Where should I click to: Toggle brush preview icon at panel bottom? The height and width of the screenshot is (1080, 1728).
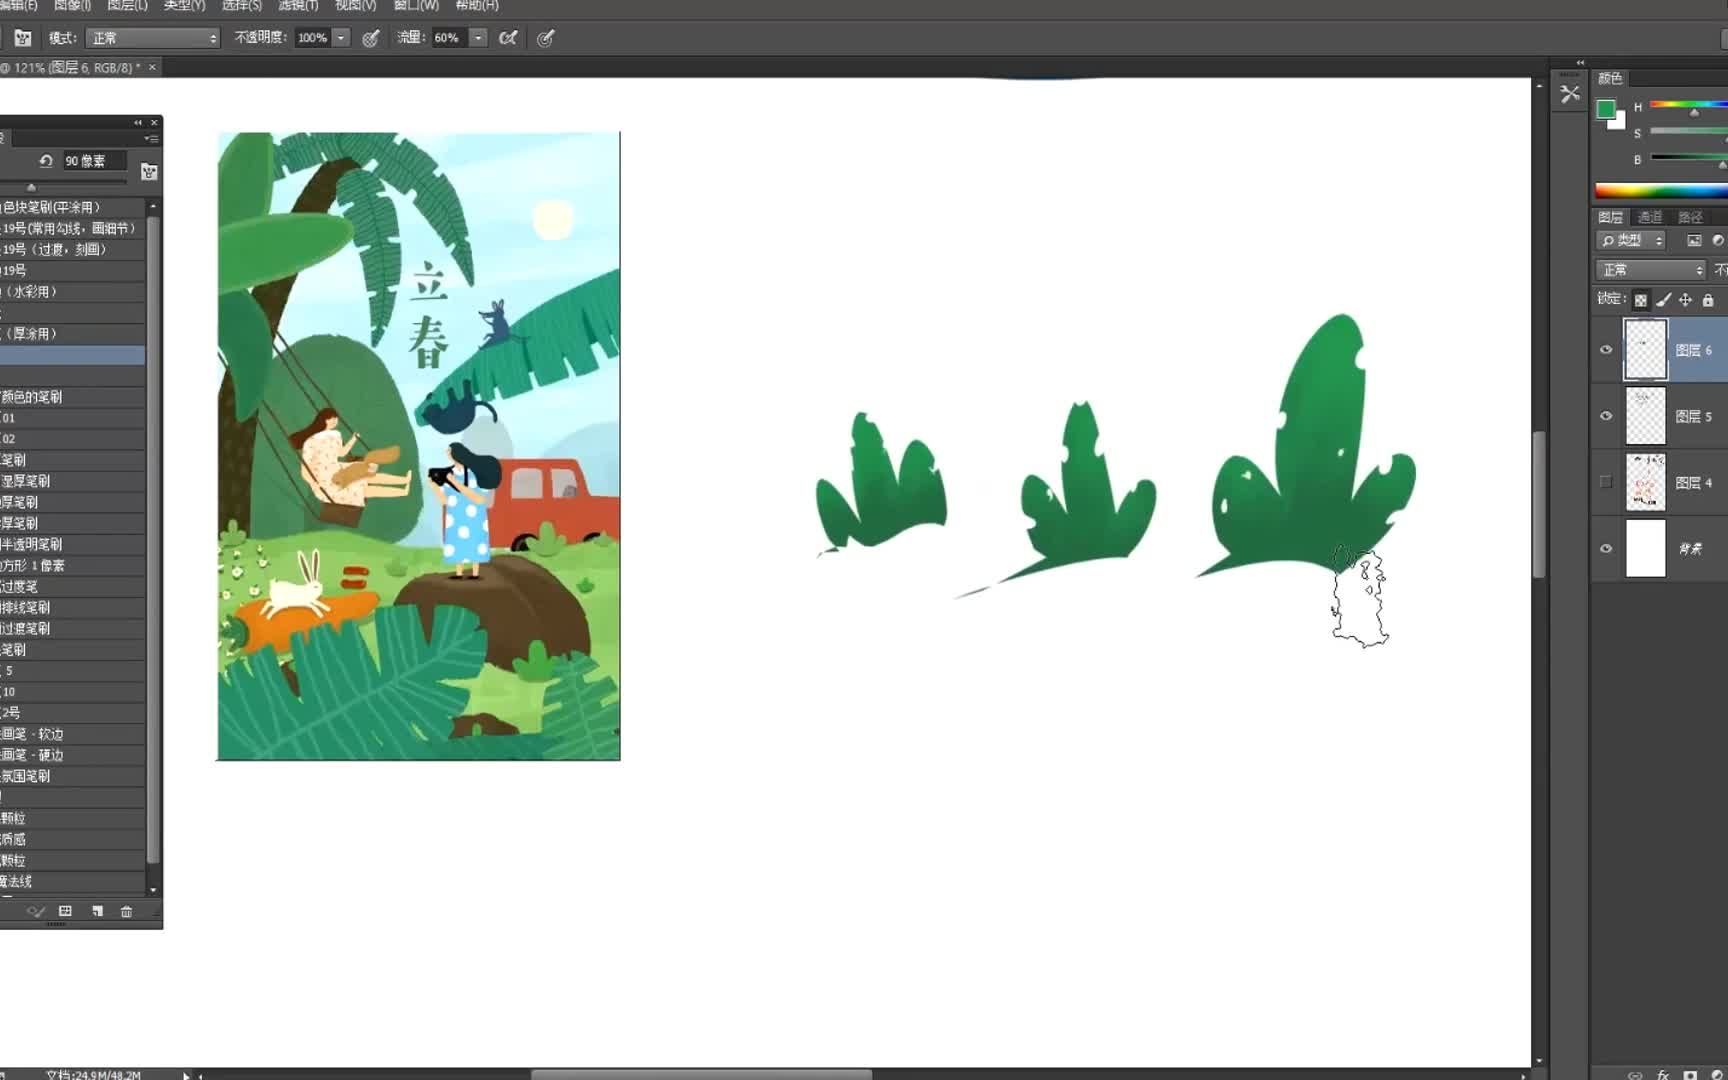tap(36, 912)
